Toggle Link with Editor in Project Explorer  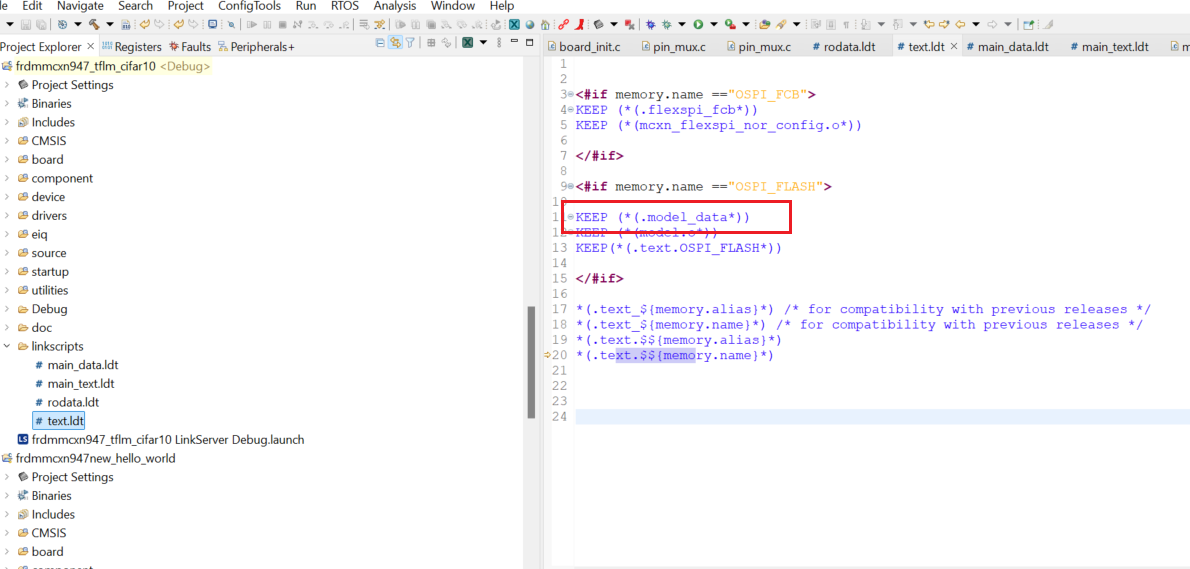[x=395, y=43]
